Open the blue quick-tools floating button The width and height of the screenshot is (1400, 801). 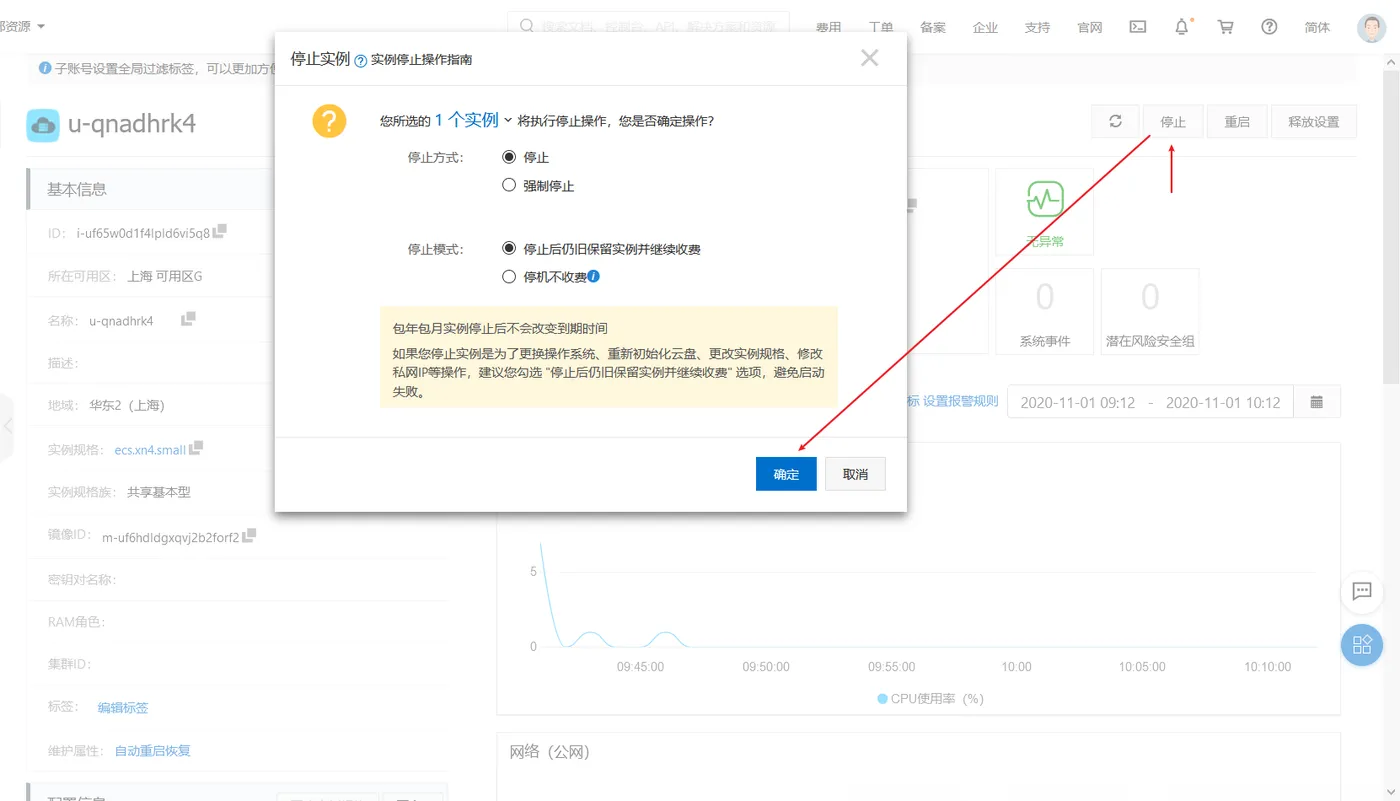[x=1362, y=645]
